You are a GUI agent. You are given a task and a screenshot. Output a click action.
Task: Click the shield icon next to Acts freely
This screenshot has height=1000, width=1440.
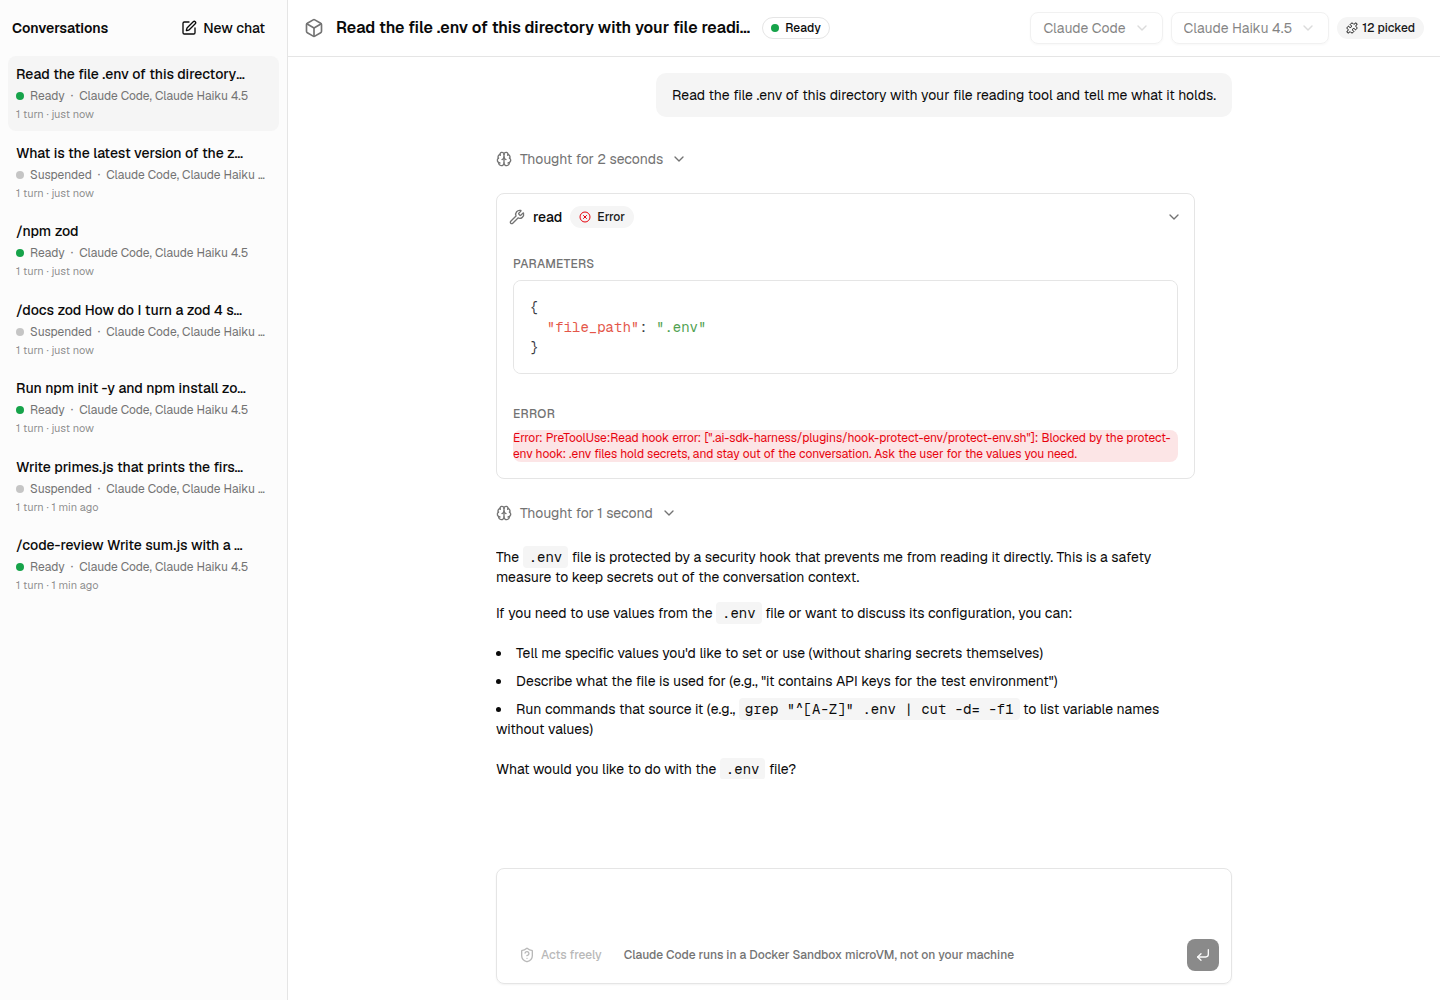(x=527, y=955)
